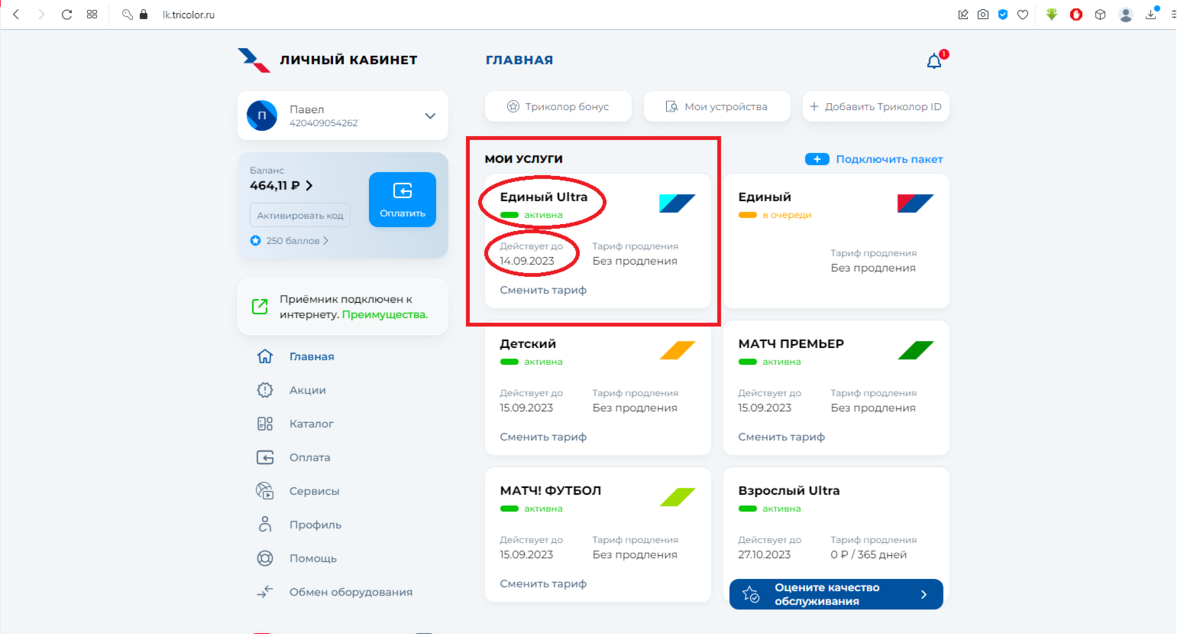Screen dimensions: 1200x634
Task: Click the blue shield icon in toolbar
Action: click(x=1003, y=15)
